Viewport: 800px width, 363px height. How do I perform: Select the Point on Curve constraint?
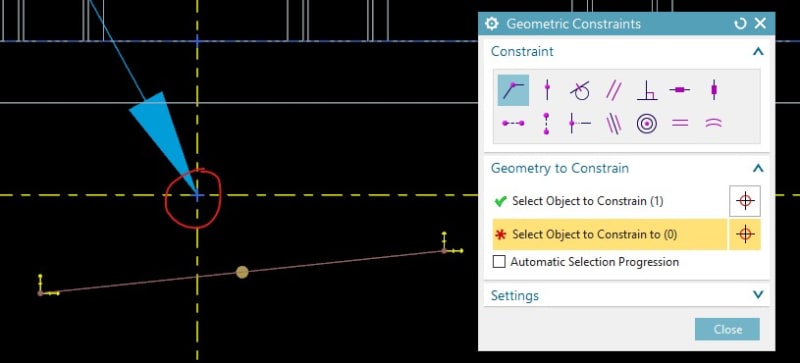tap(546, 90)
